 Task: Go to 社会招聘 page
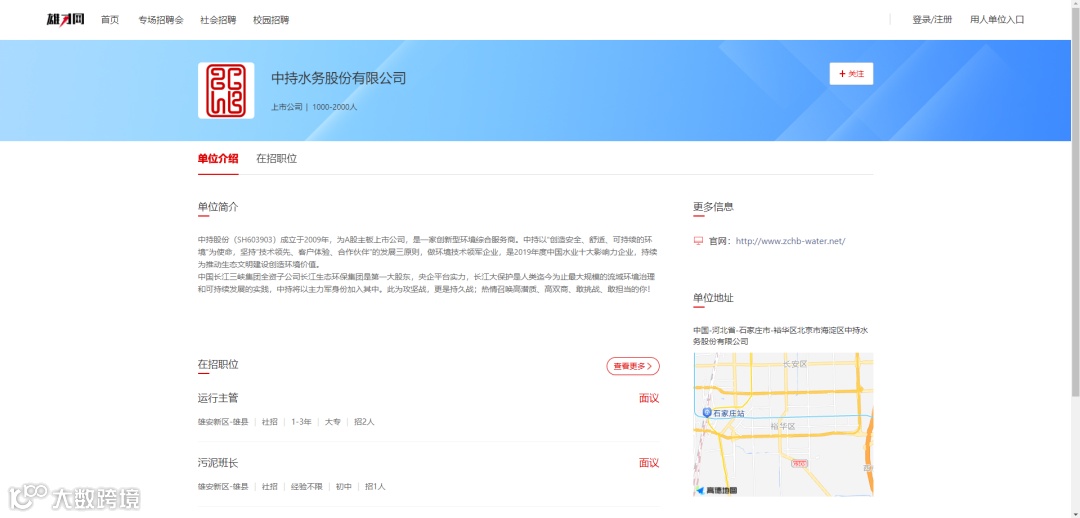pos(218,20)
